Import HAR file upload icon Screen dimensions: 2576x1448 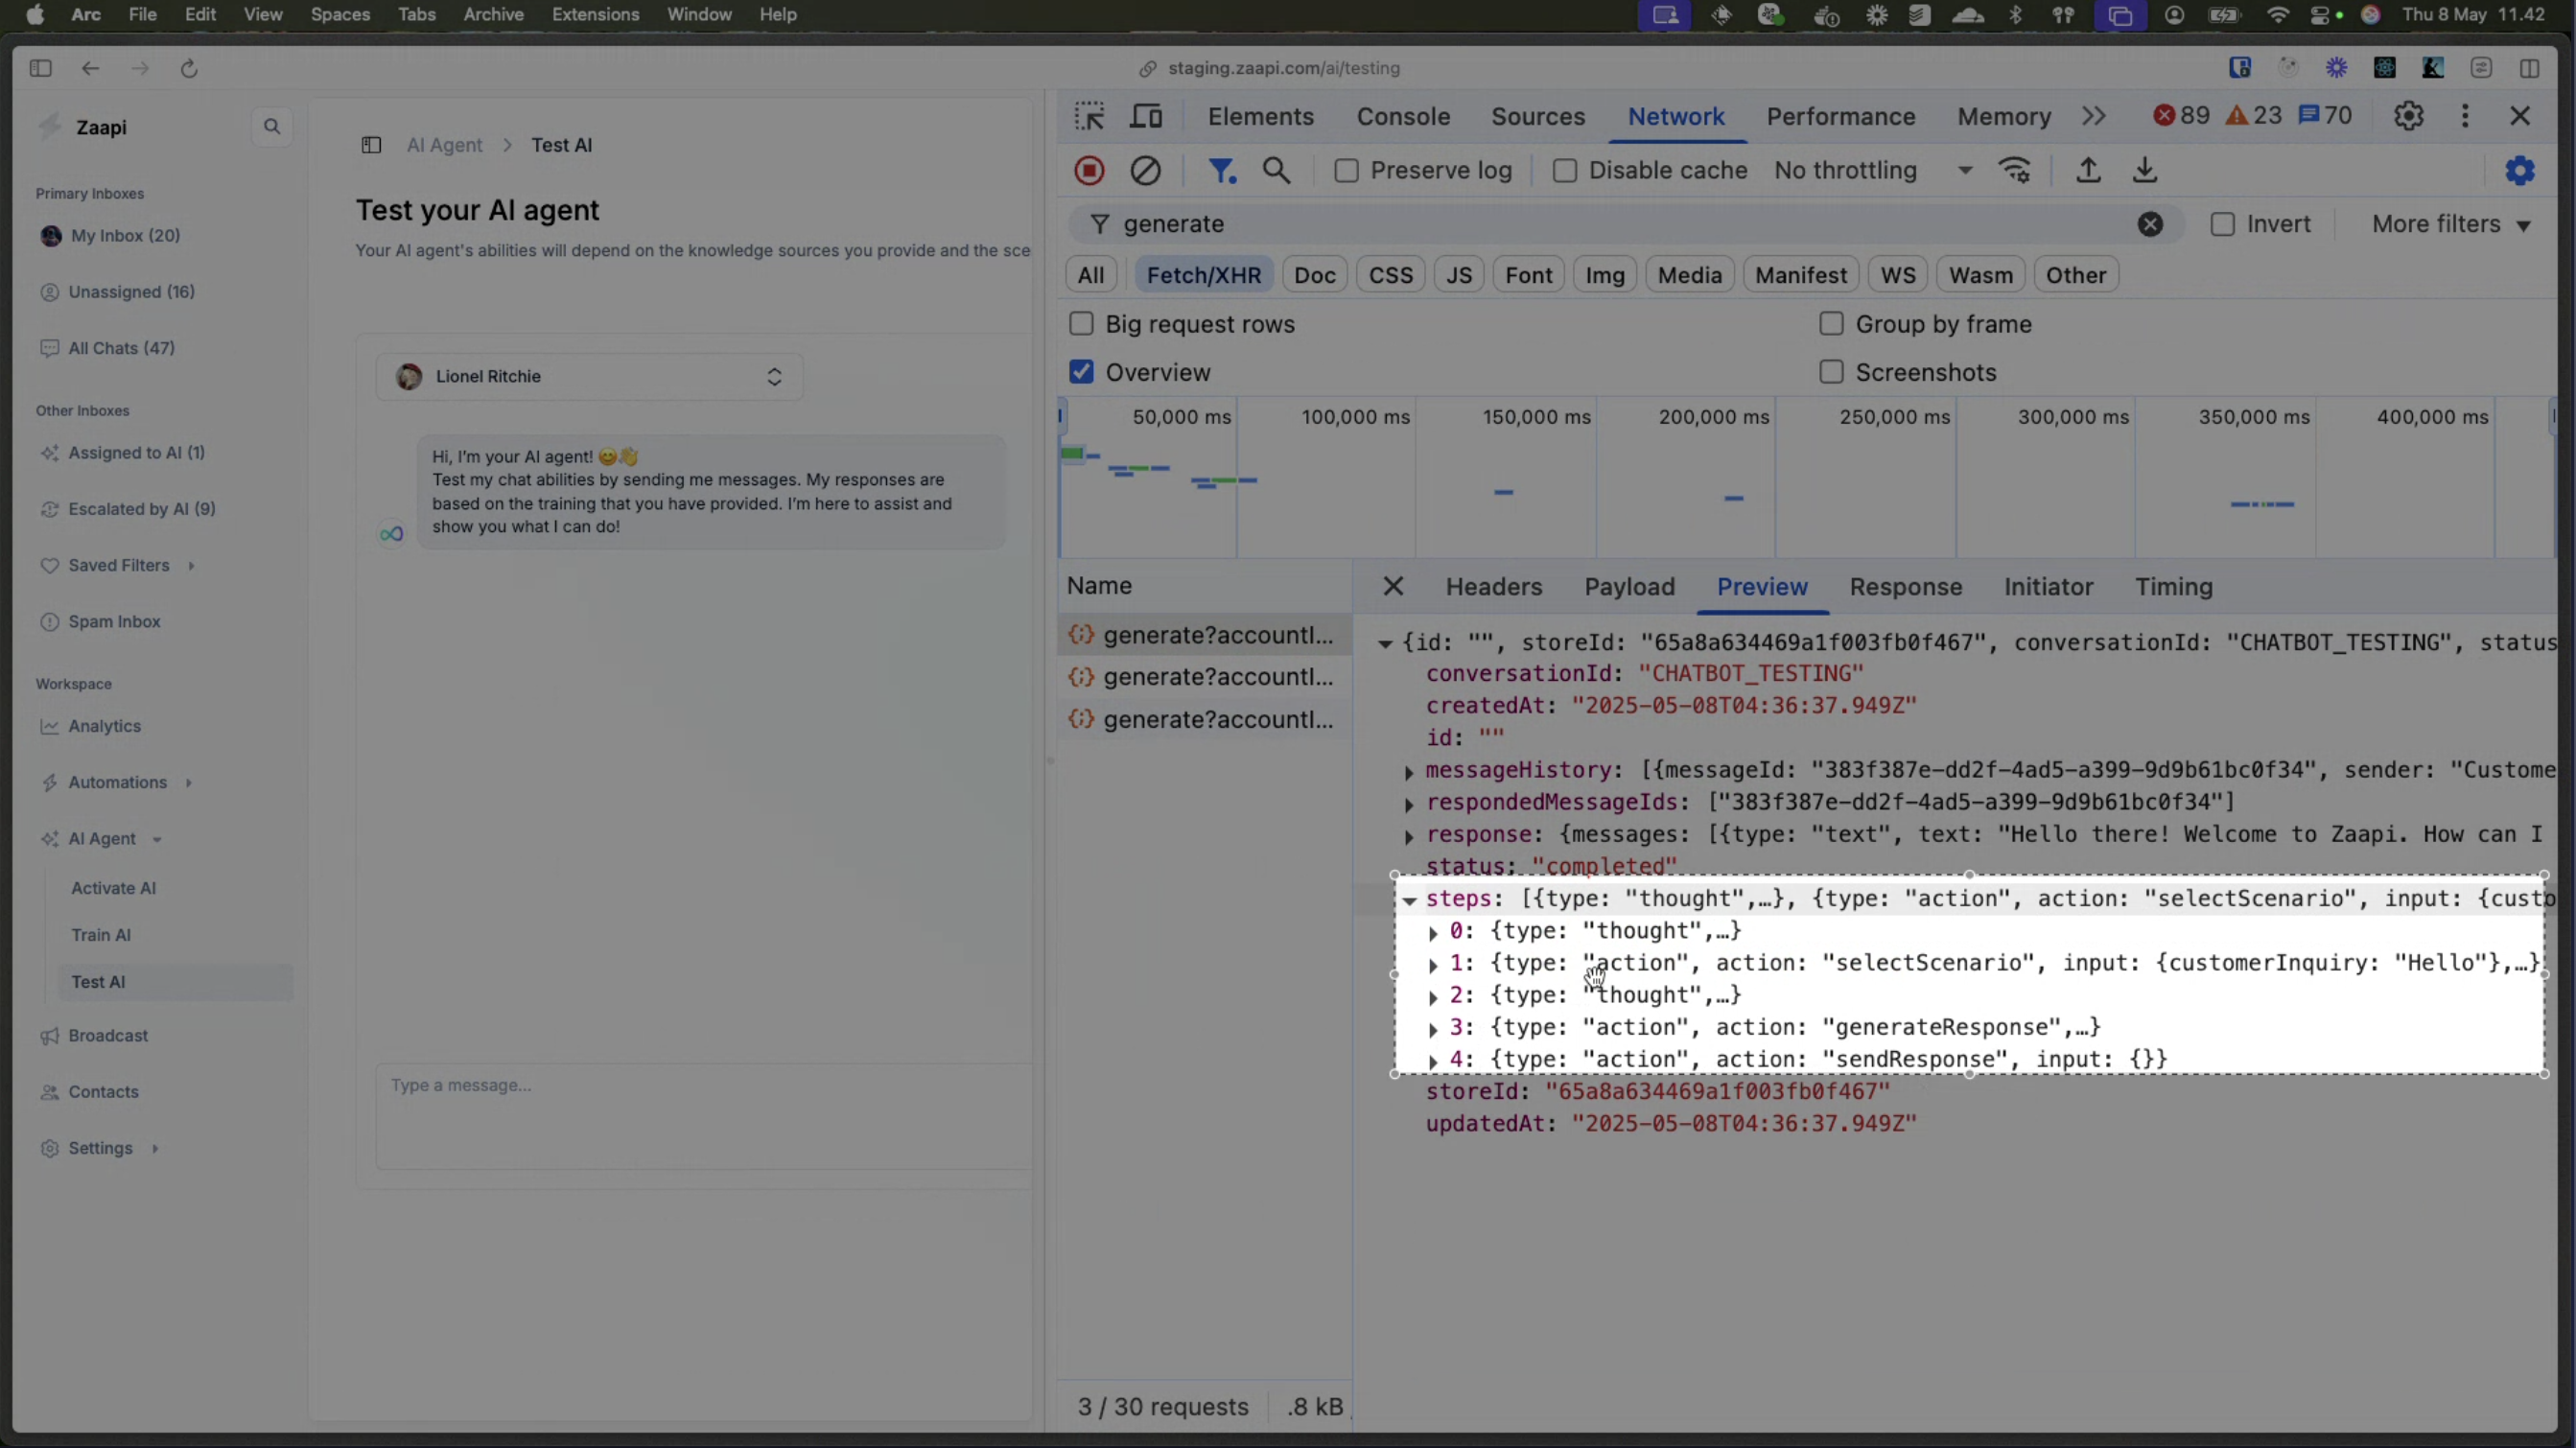pos(2087,170)
